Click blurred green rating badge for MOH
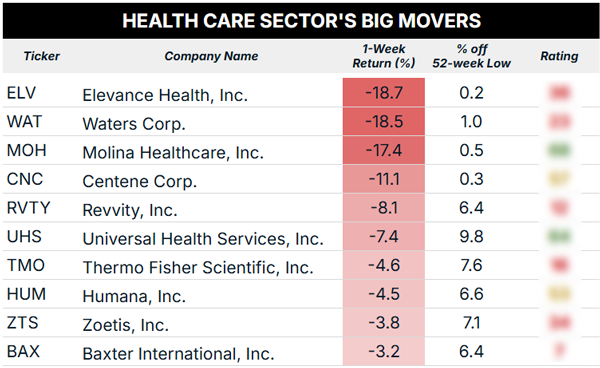The width and height of the screenshot is (600, 368). [x=560, y=150]
